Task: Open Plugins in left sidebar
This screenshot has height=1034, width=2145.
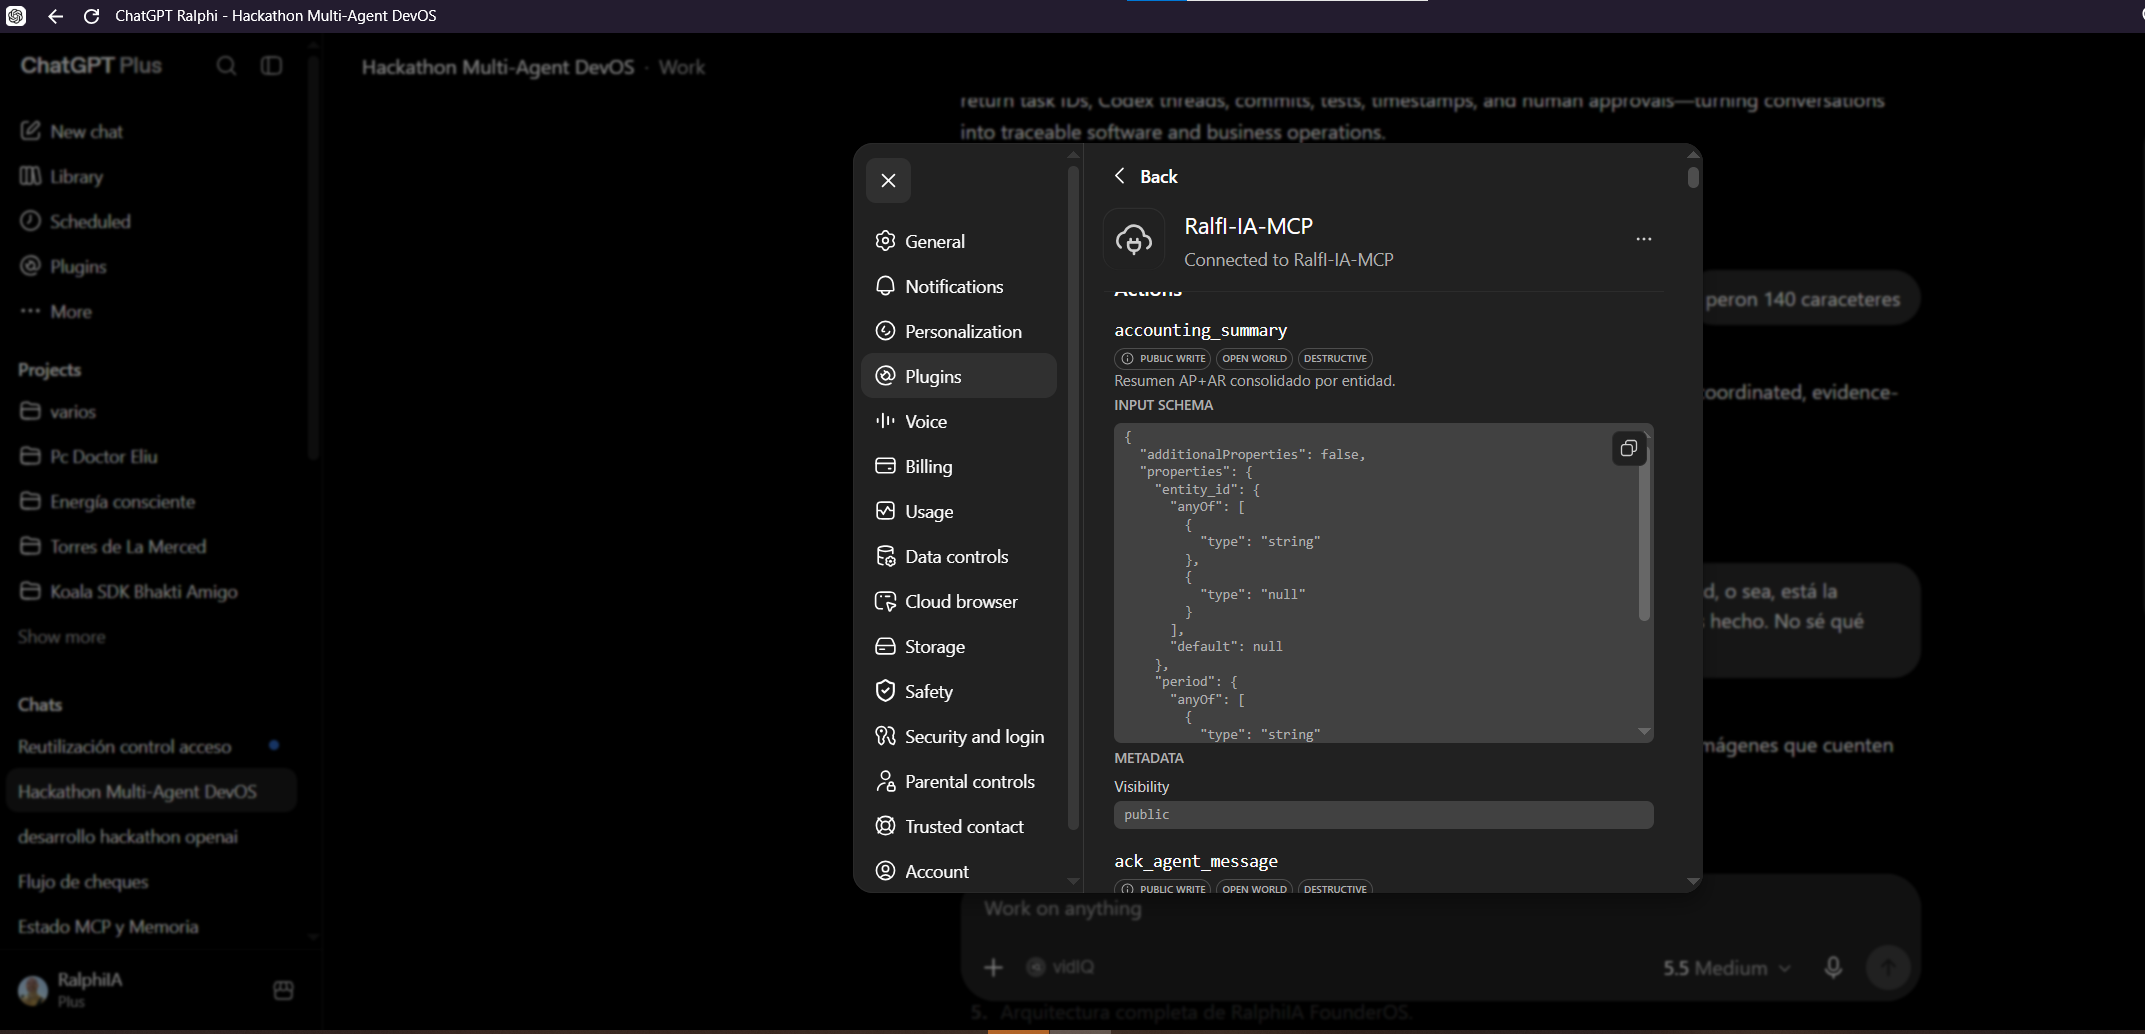Action: pyautogui.click(x=150, y=266)
